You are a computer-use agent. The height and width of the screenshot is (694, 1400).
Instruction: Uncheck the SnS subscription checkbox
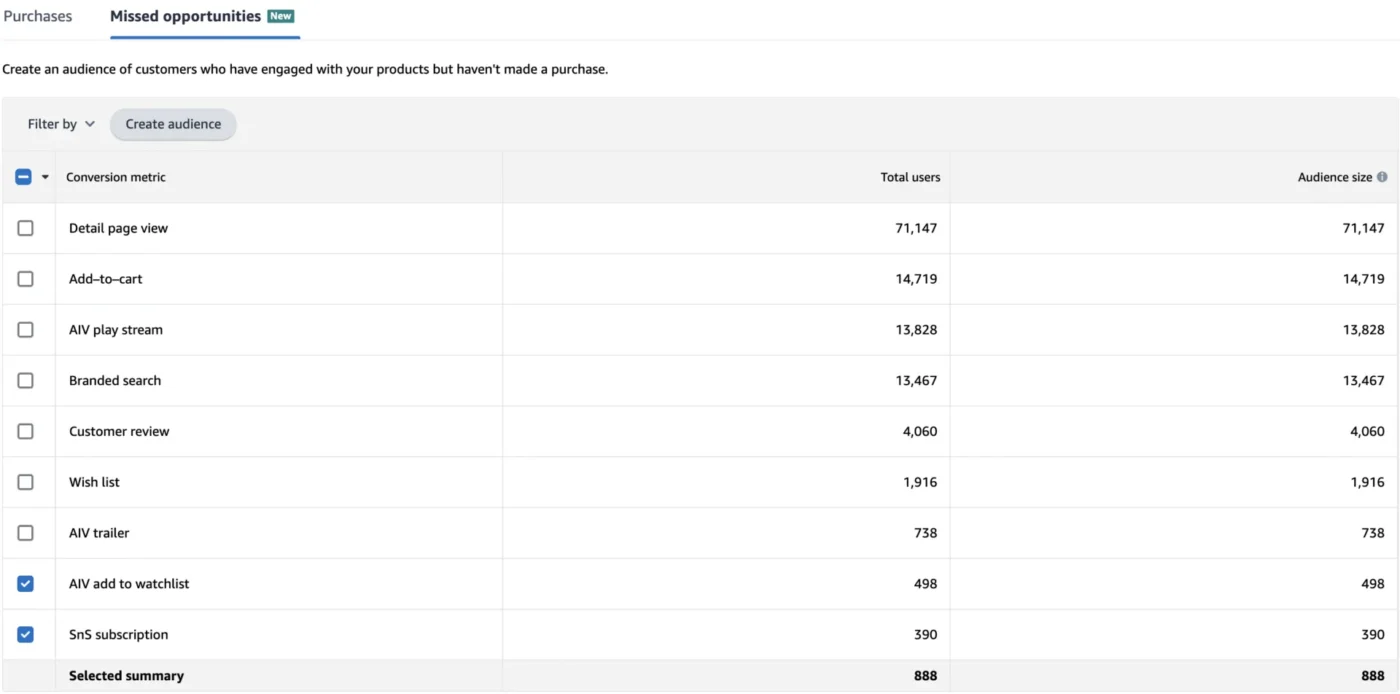(27, 634)
